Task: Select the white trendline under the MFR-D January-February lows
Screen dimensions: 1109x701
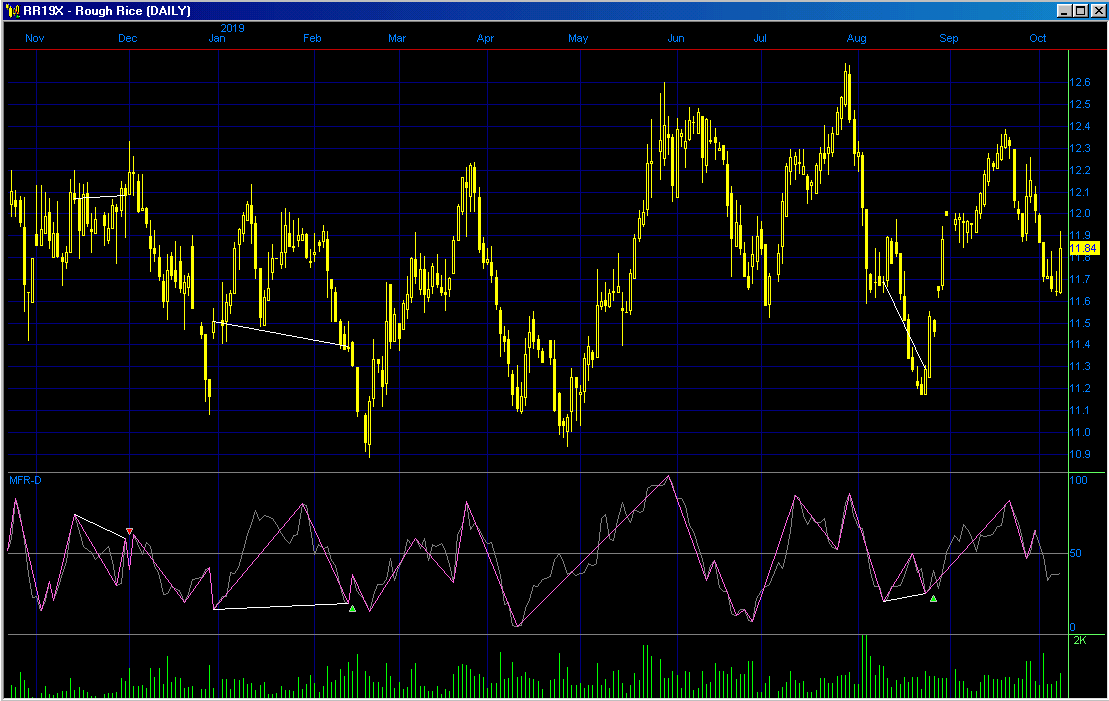Action: 281,606
